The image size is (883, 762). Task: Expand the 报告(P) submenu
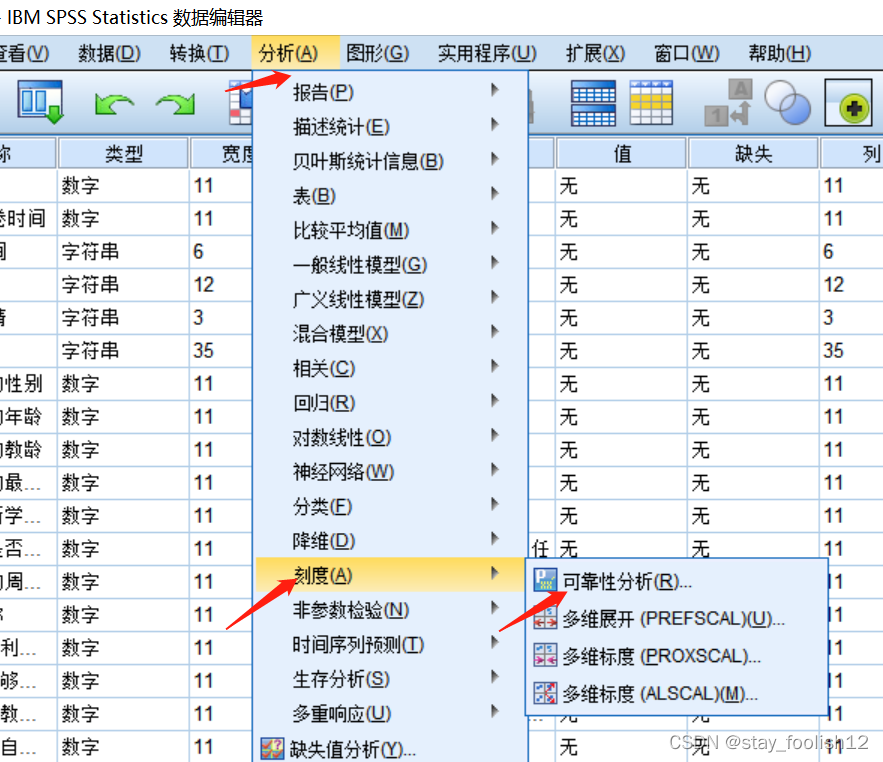click(390, 92)
